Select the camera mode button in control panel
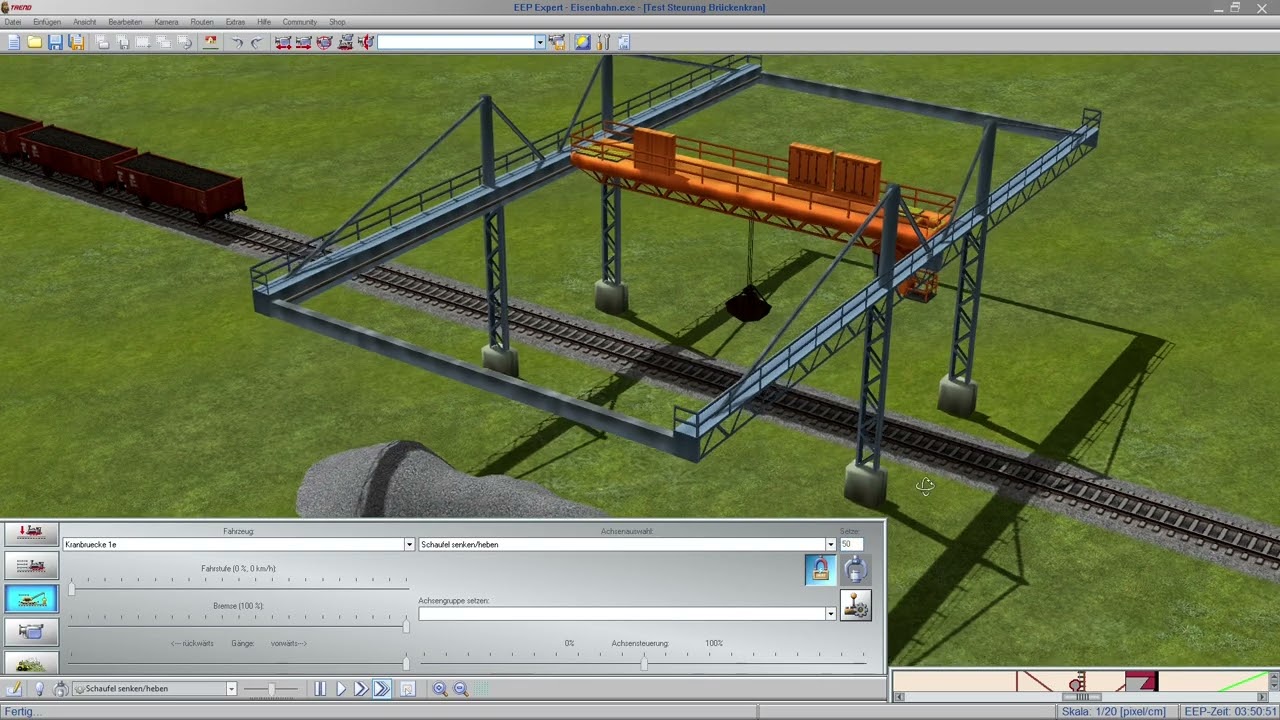This screenshot has height=720, width=1280. 31,631
